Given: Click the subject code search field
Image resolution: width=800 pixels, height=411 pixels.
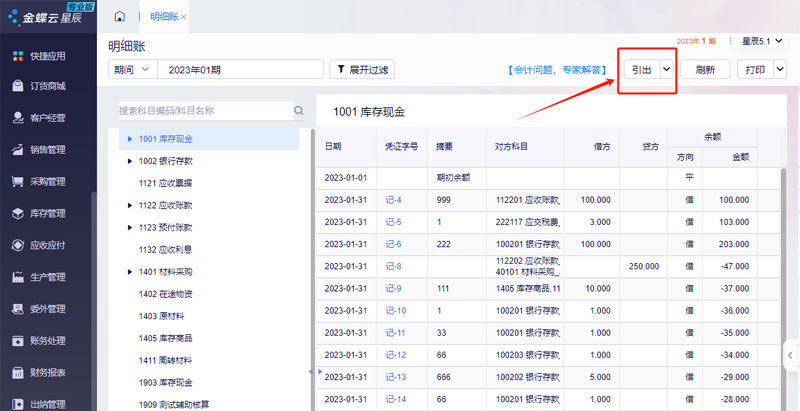Looking at the screenshot, I should [203, 111].
